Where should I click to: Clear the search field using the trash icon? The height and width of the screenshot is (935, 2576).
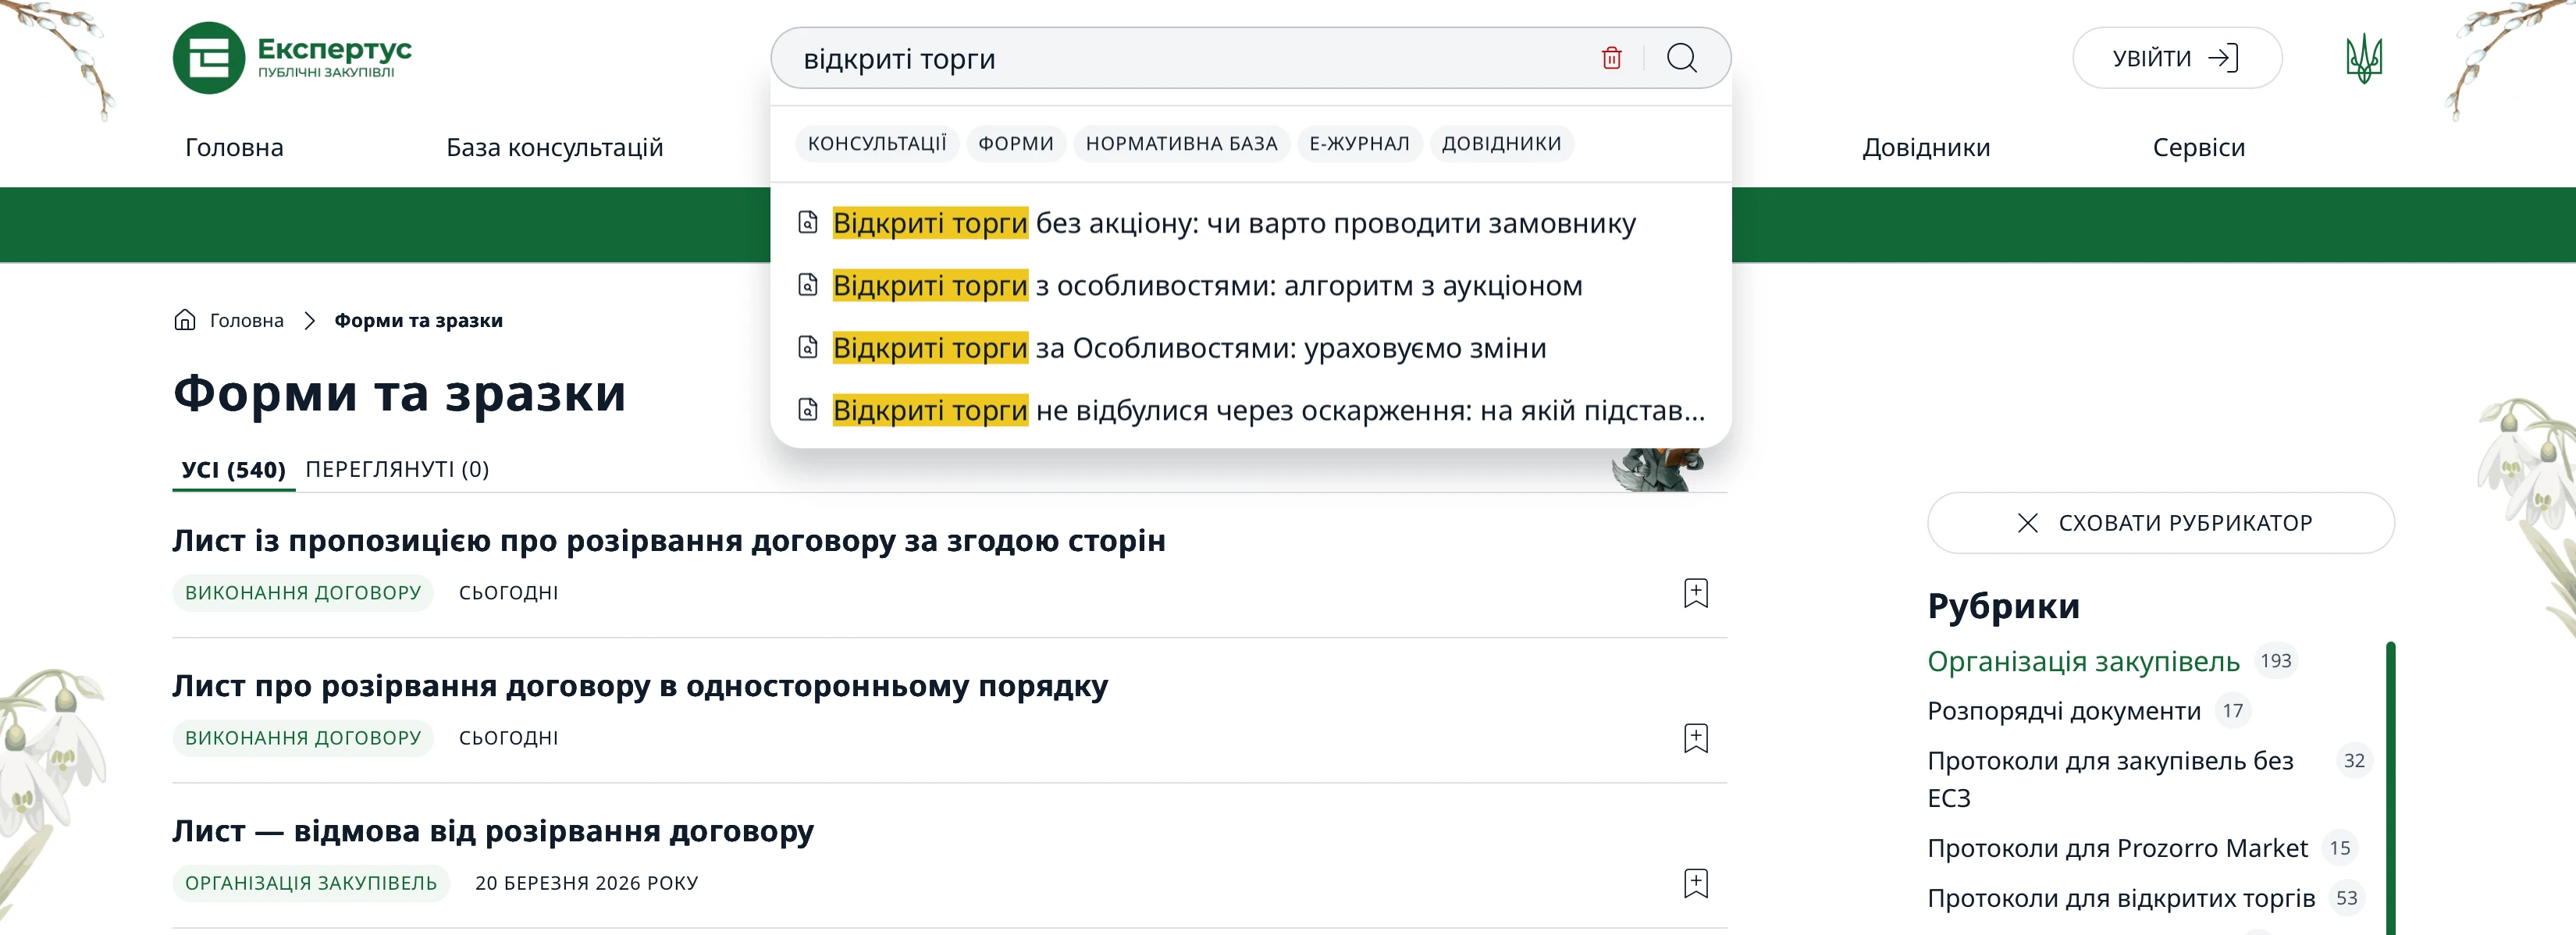pyautogui.click(x=1611, y=58)
